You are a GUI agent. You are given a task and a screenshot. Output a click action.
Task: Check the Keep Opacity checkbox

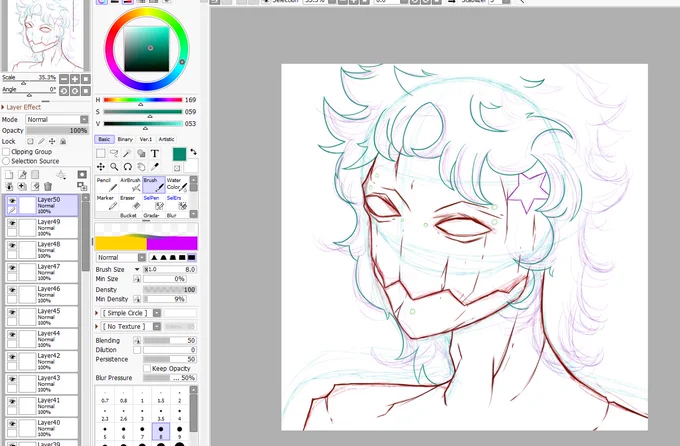[x=147, y=368]
